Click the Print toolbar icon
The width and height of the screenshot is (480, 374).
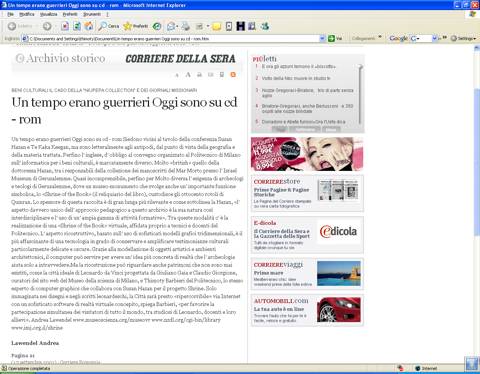coord(186,26)
